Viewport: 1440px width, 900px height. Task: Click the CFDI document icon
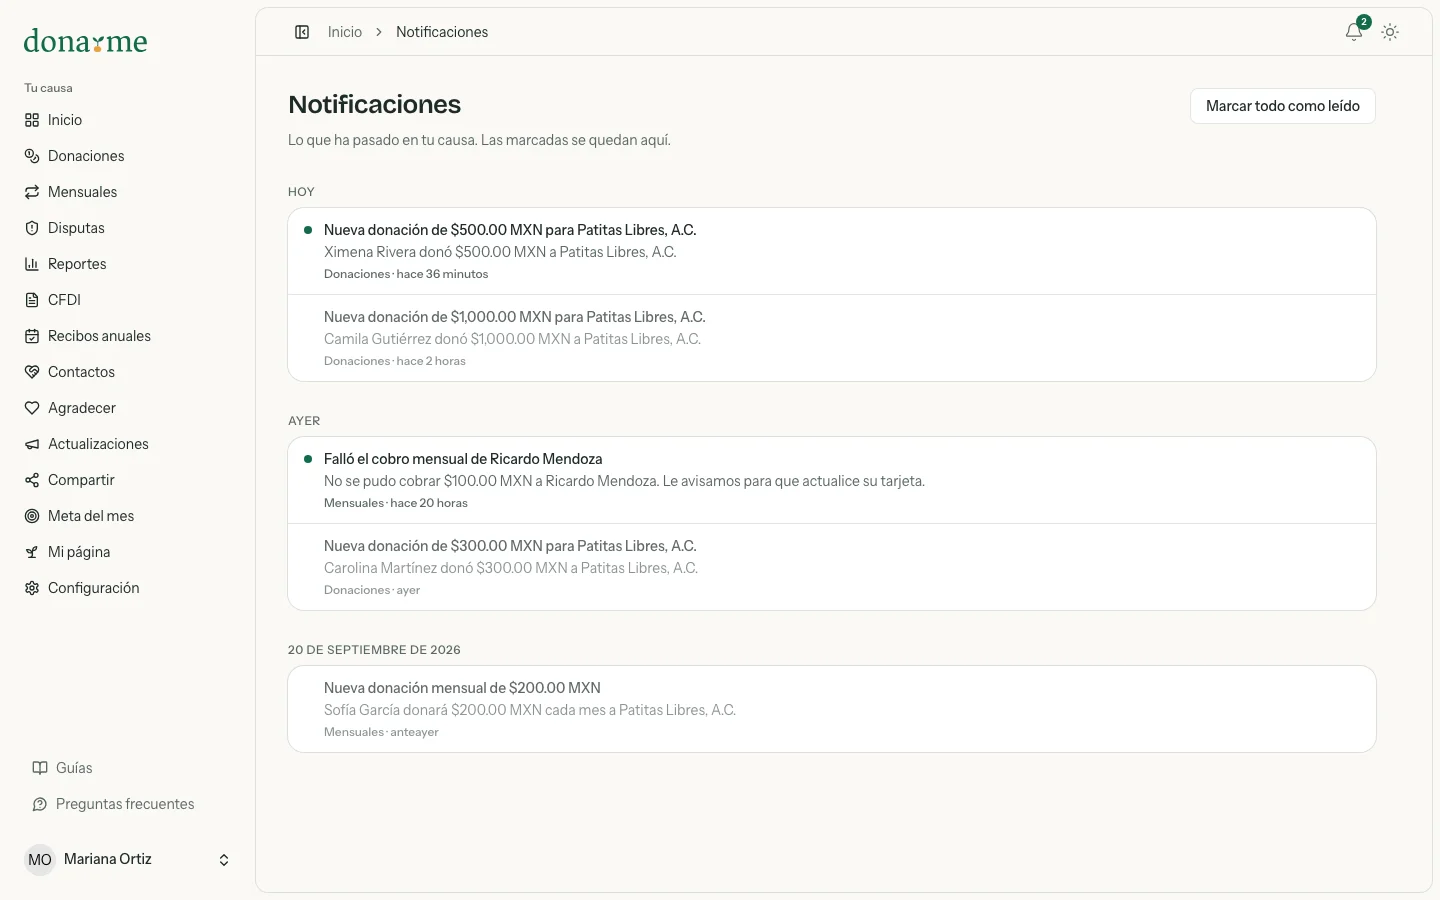click(x=32, y=300)
